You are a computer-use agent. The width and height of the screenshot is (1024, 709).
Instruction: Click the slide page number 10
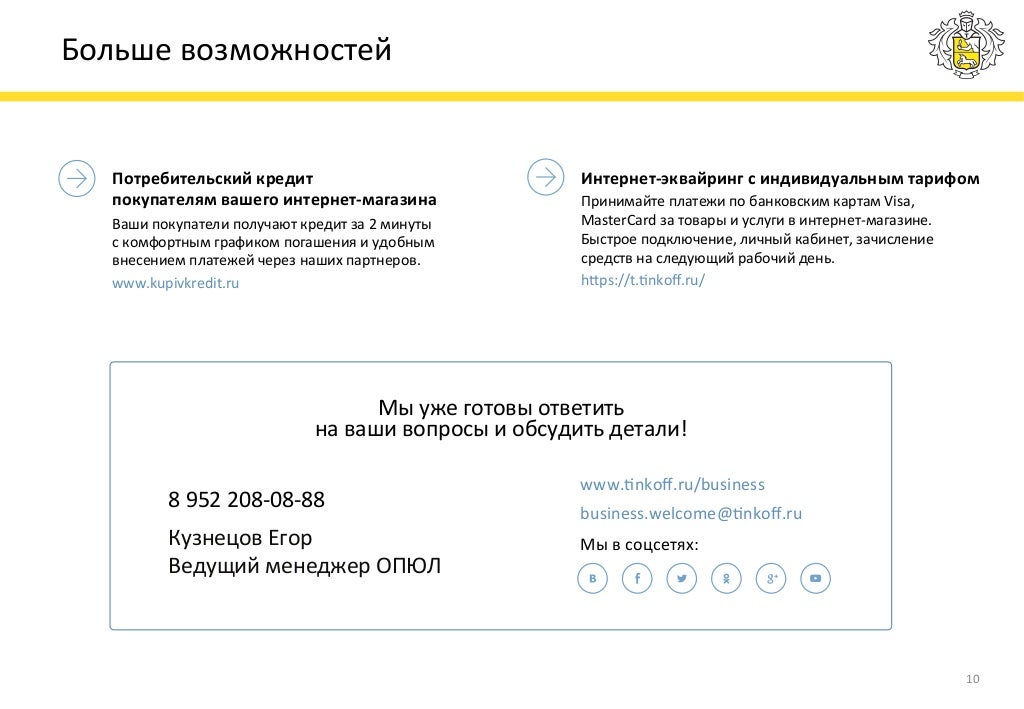[x=972, y=679]
